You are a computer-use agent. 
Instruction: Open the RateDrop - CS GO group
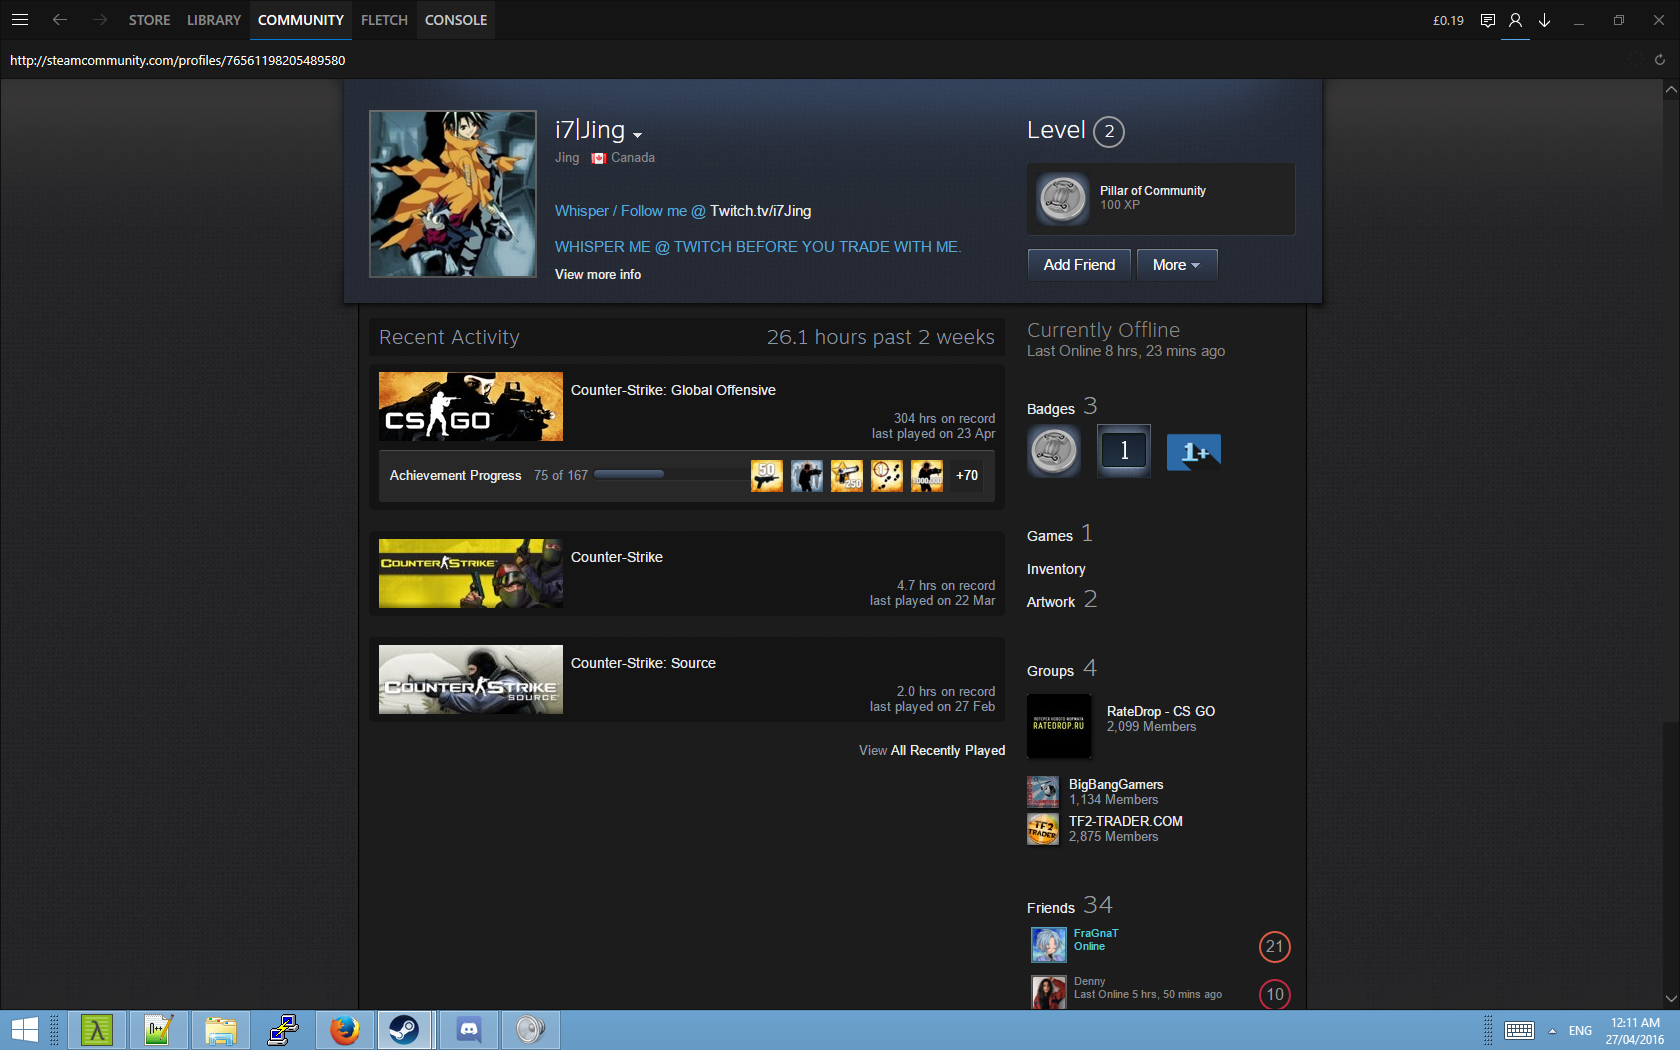[1160, 712]
